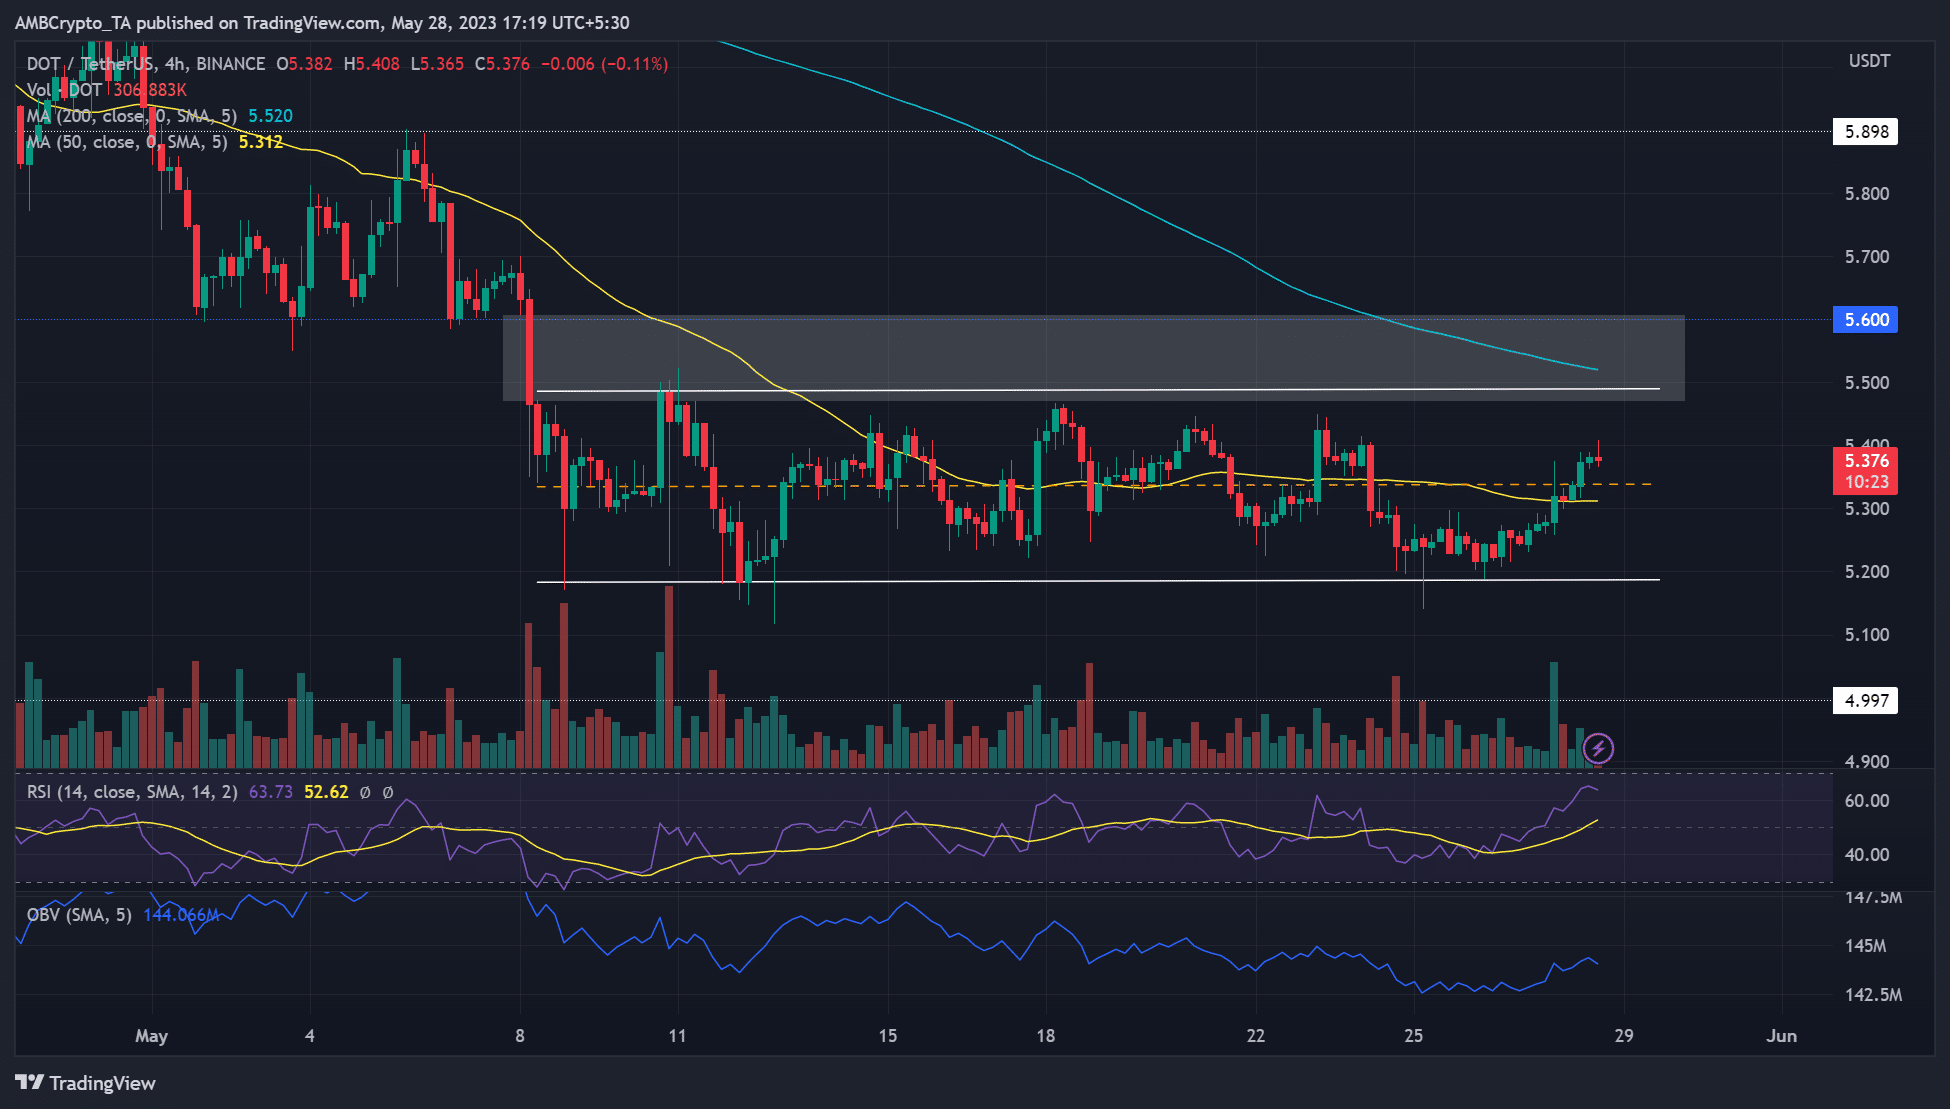
Task: Click the TradingView logo at bottom
Action: click(86, 1083)
